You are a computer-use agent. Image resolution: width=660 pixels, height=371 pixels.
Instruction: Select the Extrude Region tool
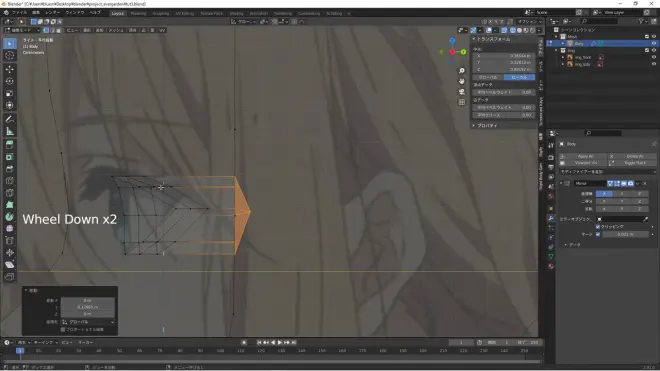10,145
